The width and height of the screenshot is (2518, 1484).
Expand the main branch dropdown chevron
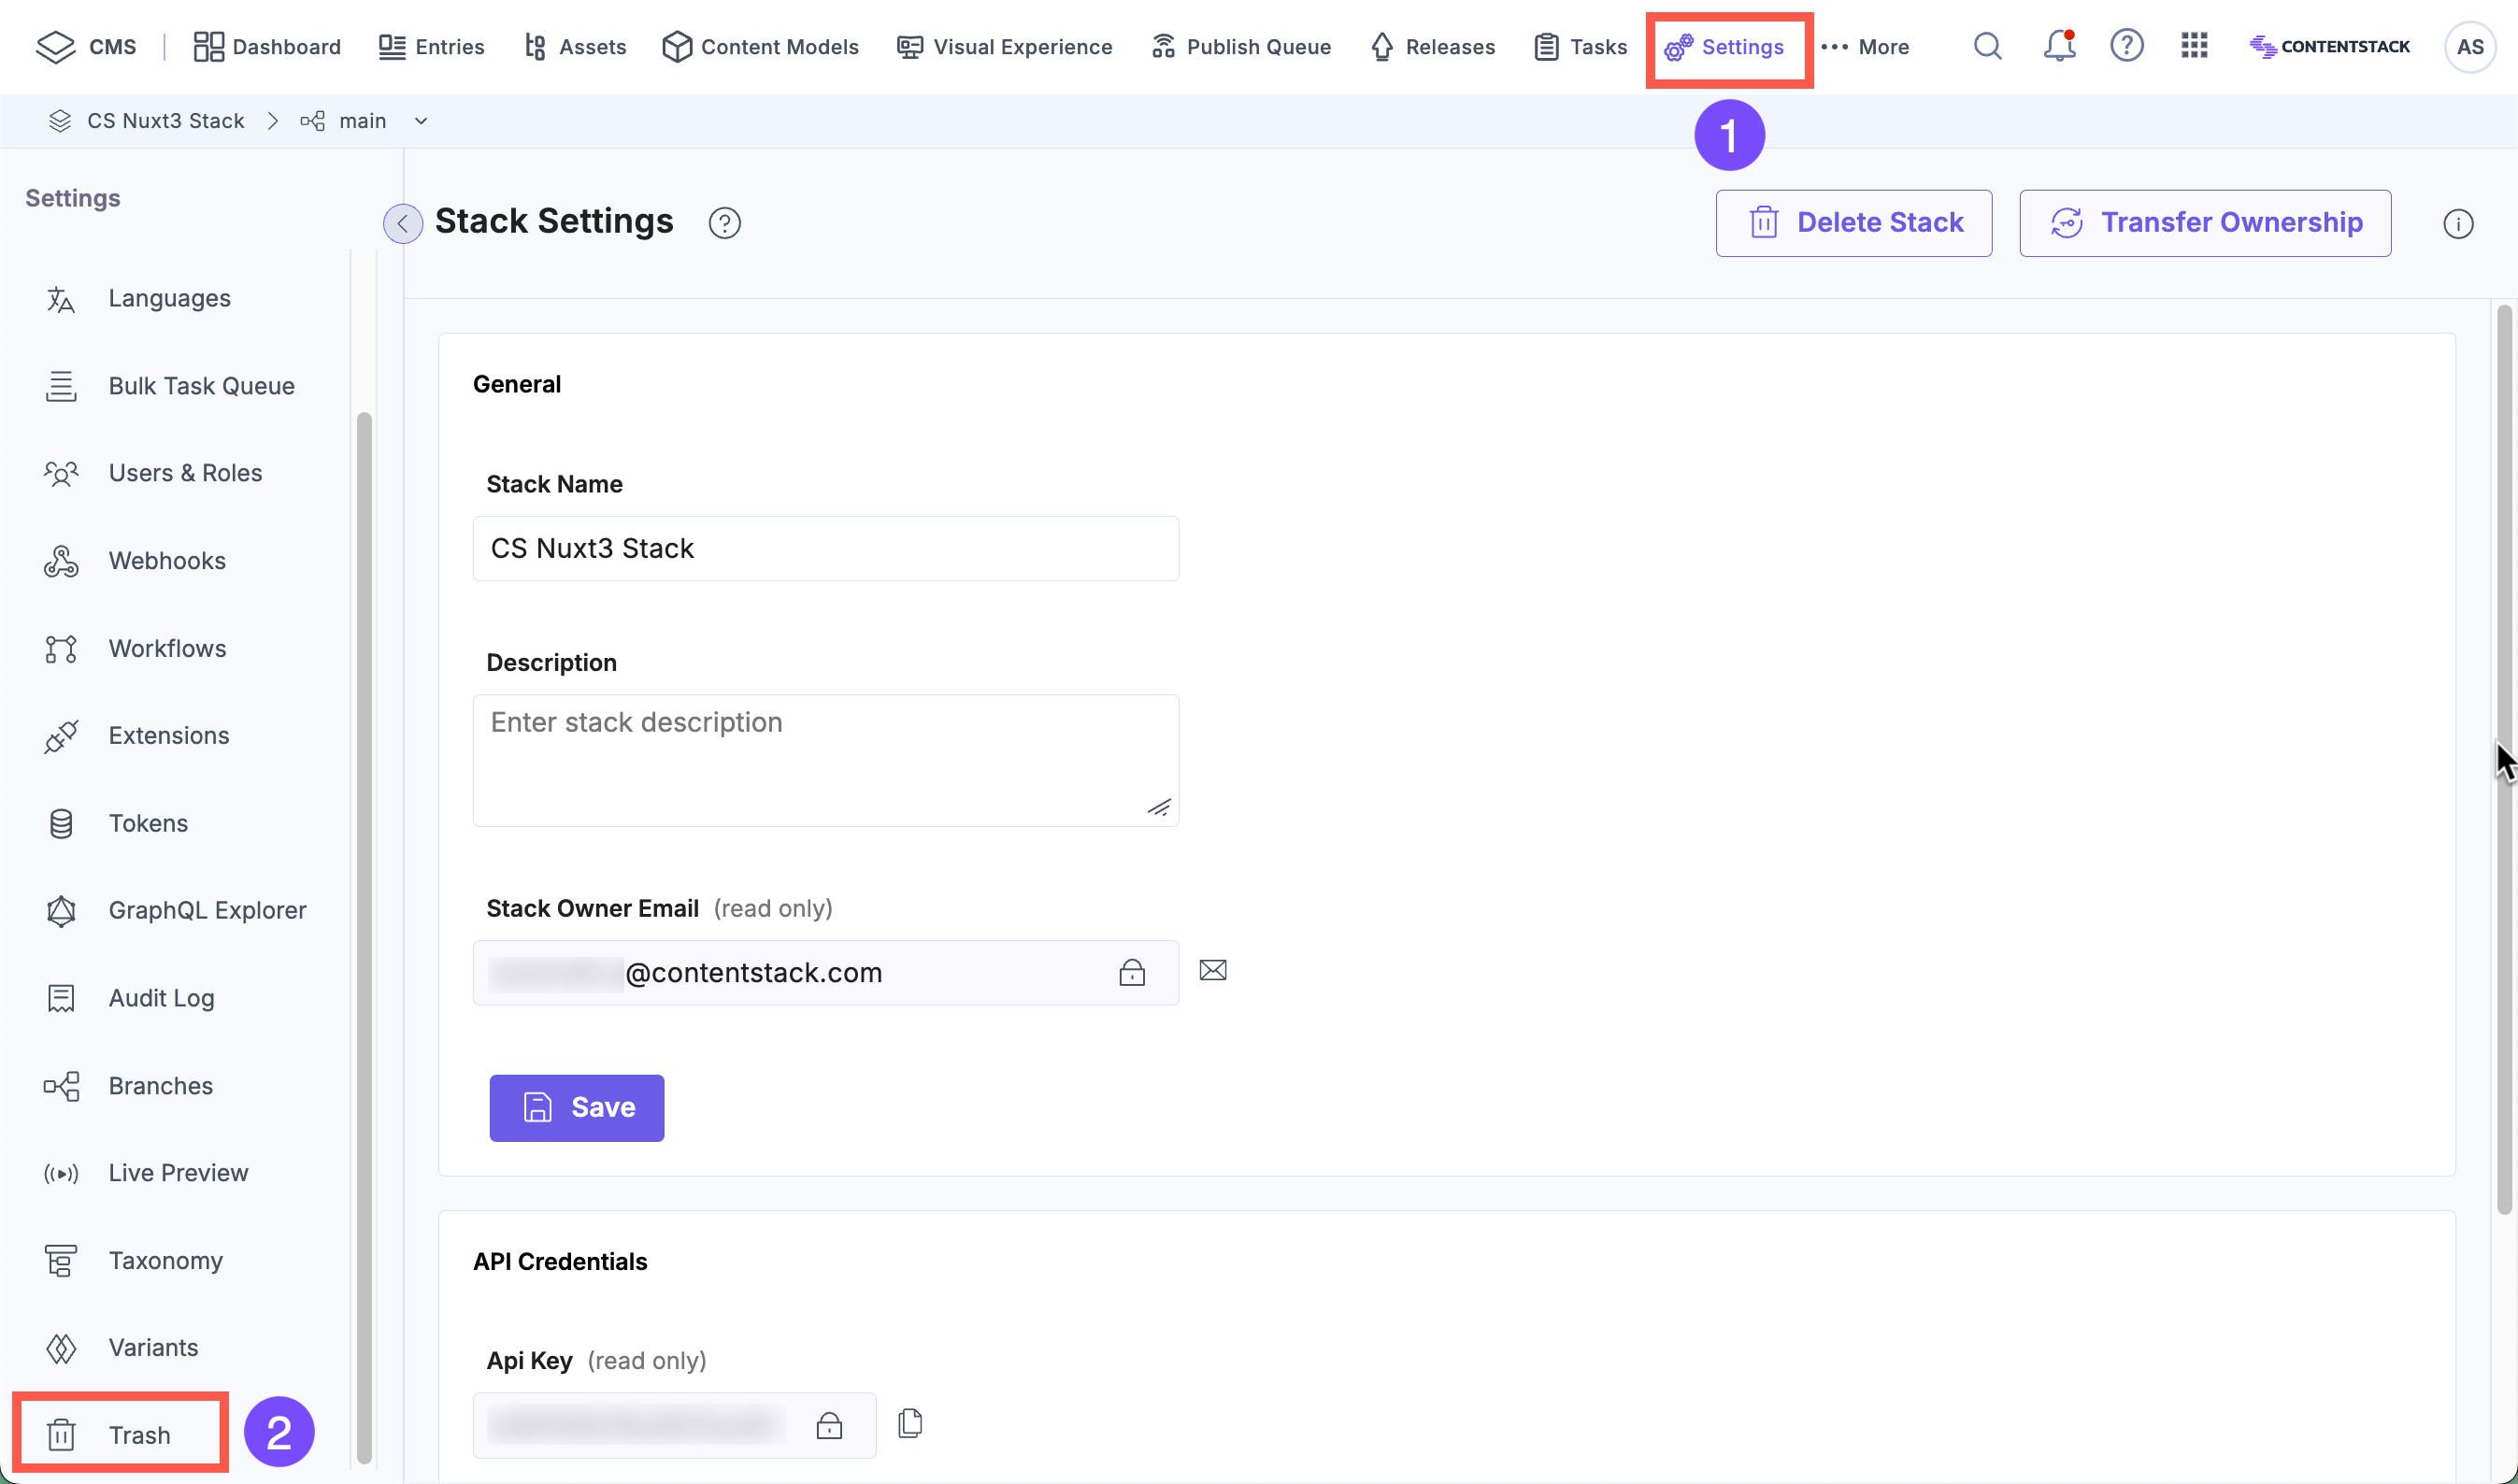pos(421,121)
